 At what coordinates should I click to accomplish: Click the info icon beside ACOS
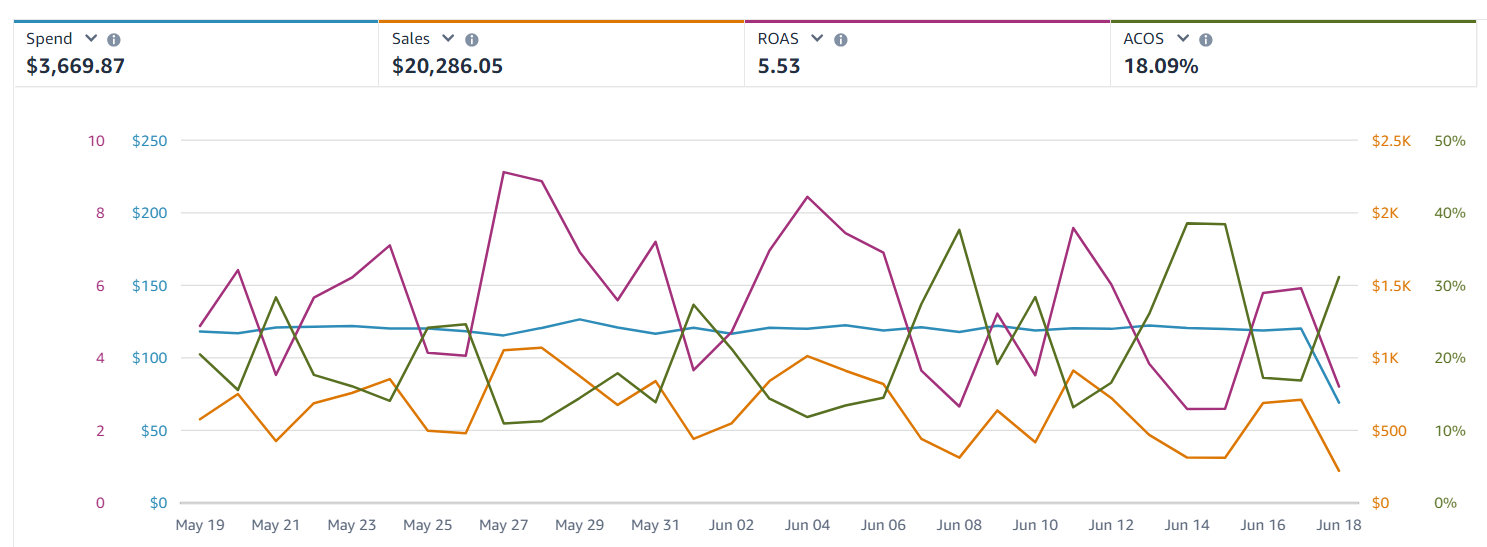click(x=1206, y=40)
